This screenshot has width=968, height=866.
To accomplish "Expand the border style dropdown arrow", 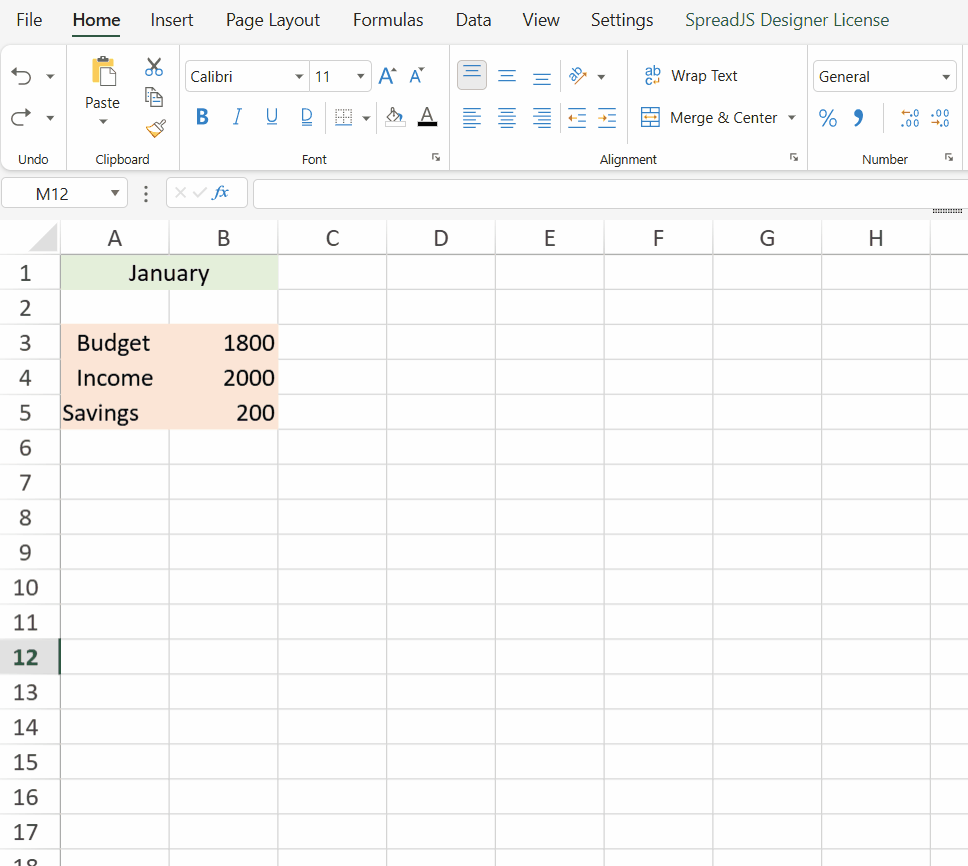I will [x=366, y=118].
